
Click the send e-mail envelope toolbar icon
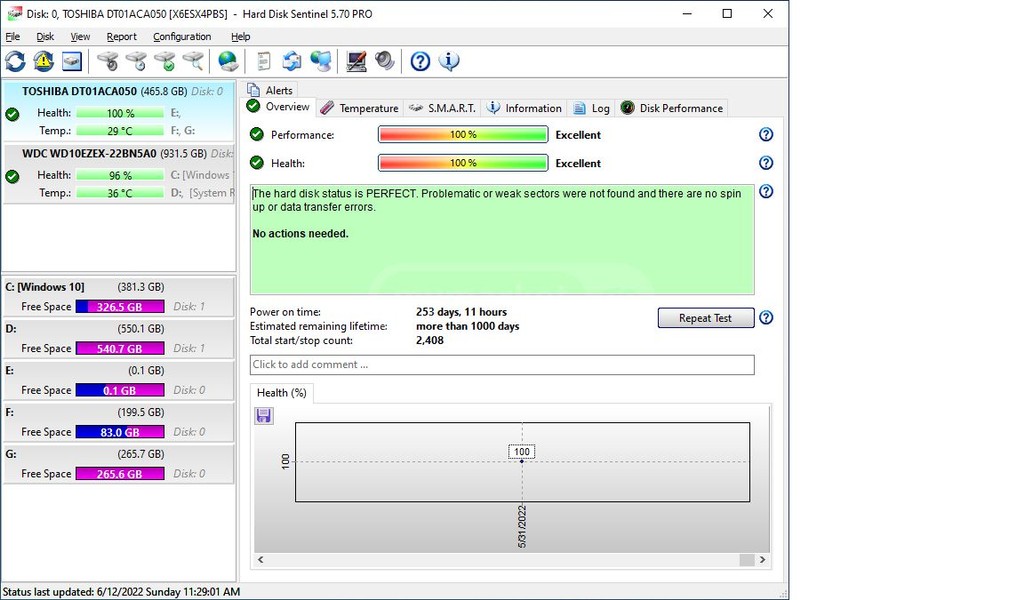pyautogui.click(x=291, y=61)
